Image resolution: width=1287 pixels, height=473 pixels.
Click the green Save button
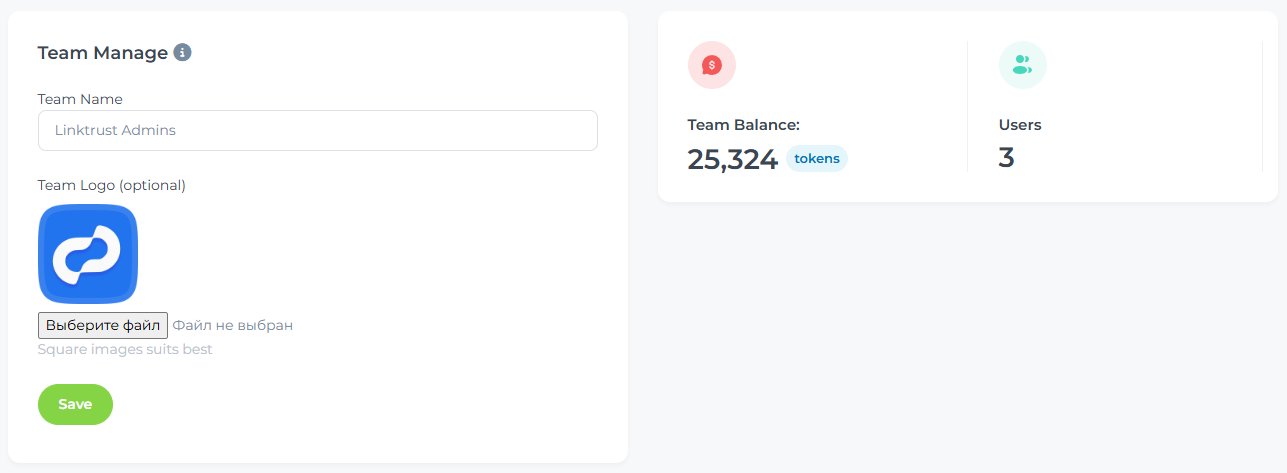tap(75, 404)
